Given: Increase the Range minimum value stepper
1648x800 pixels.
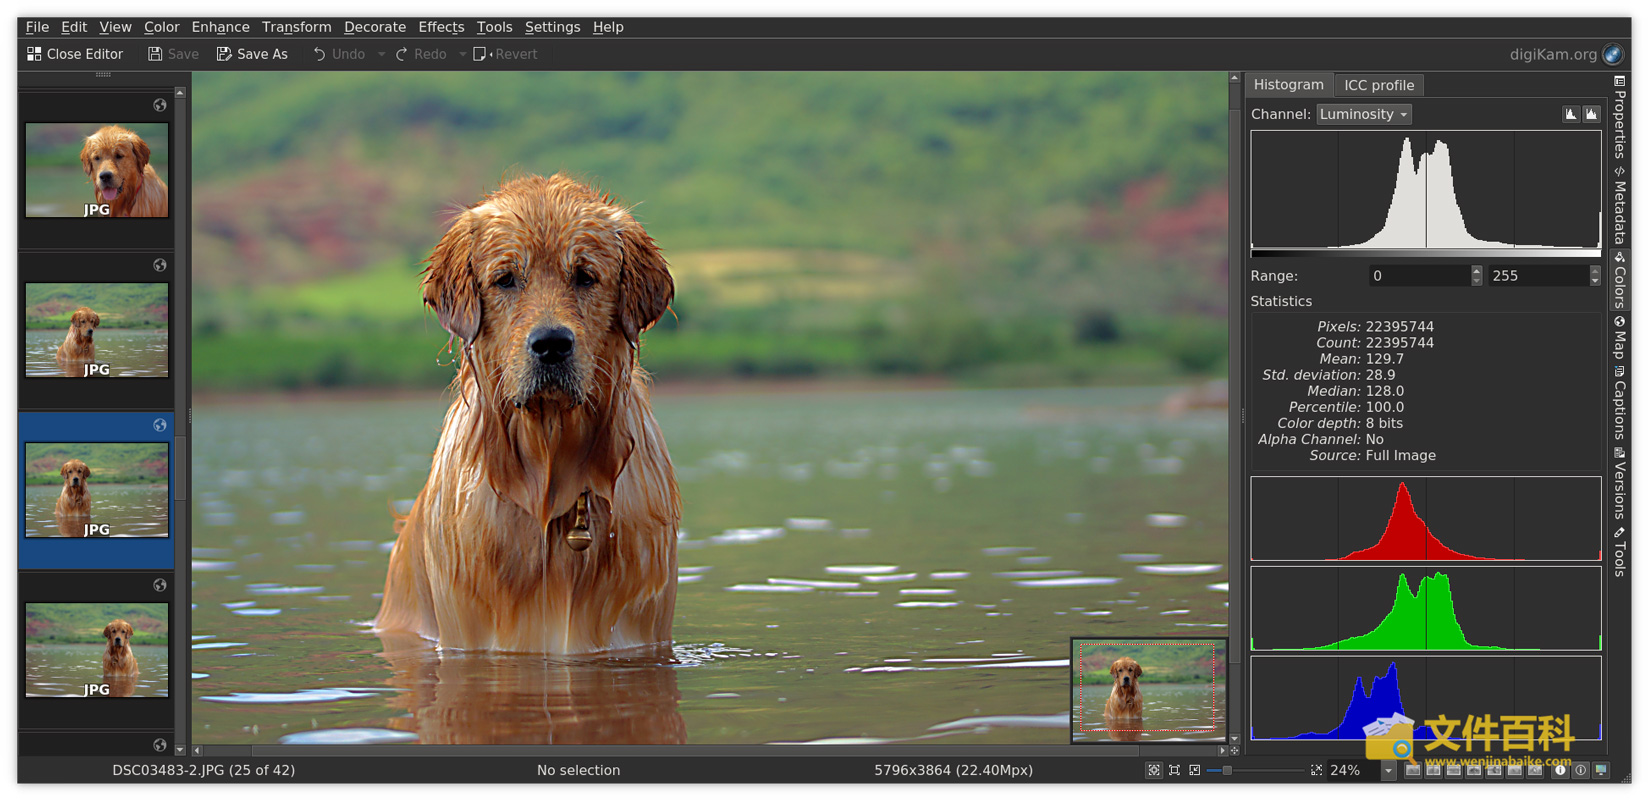Looking at the screenshot, I should 1476,270.
